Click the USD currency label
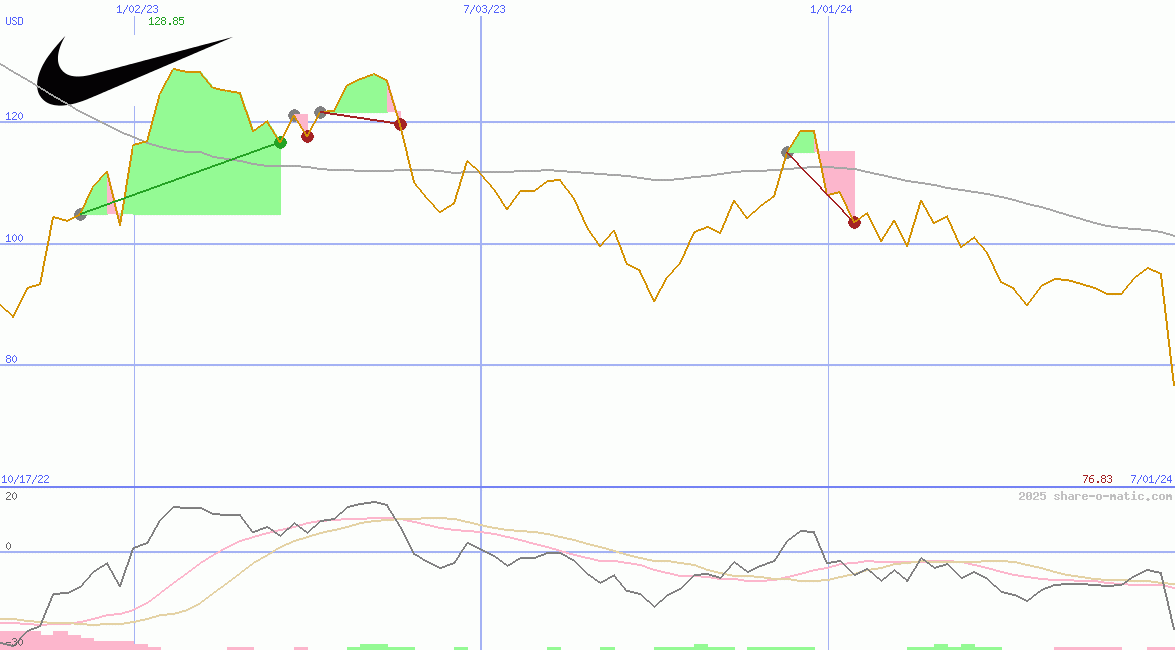 [x=15, y=21]
